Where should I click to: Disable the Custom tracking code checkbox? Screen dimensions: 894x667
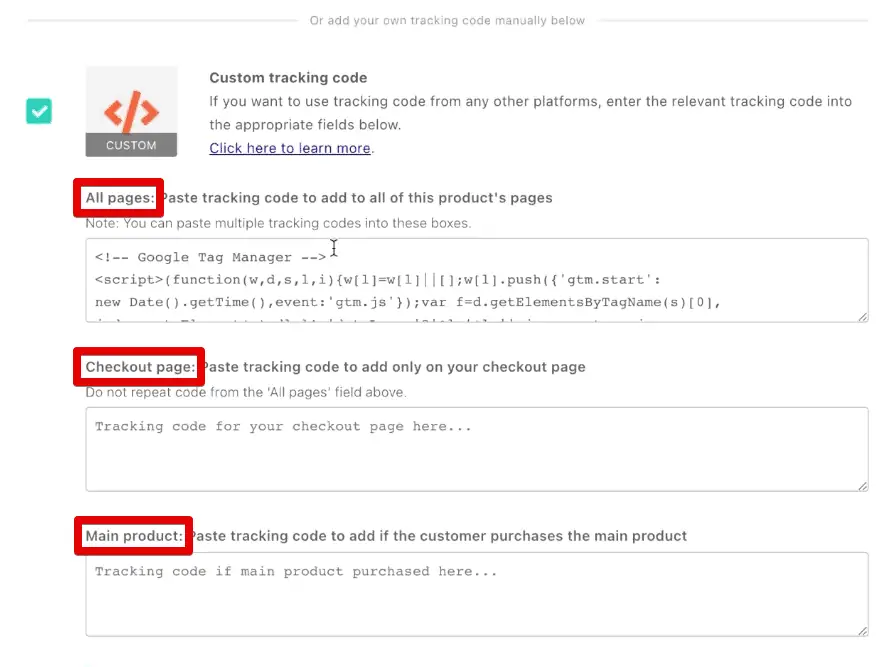coord(38,112)
